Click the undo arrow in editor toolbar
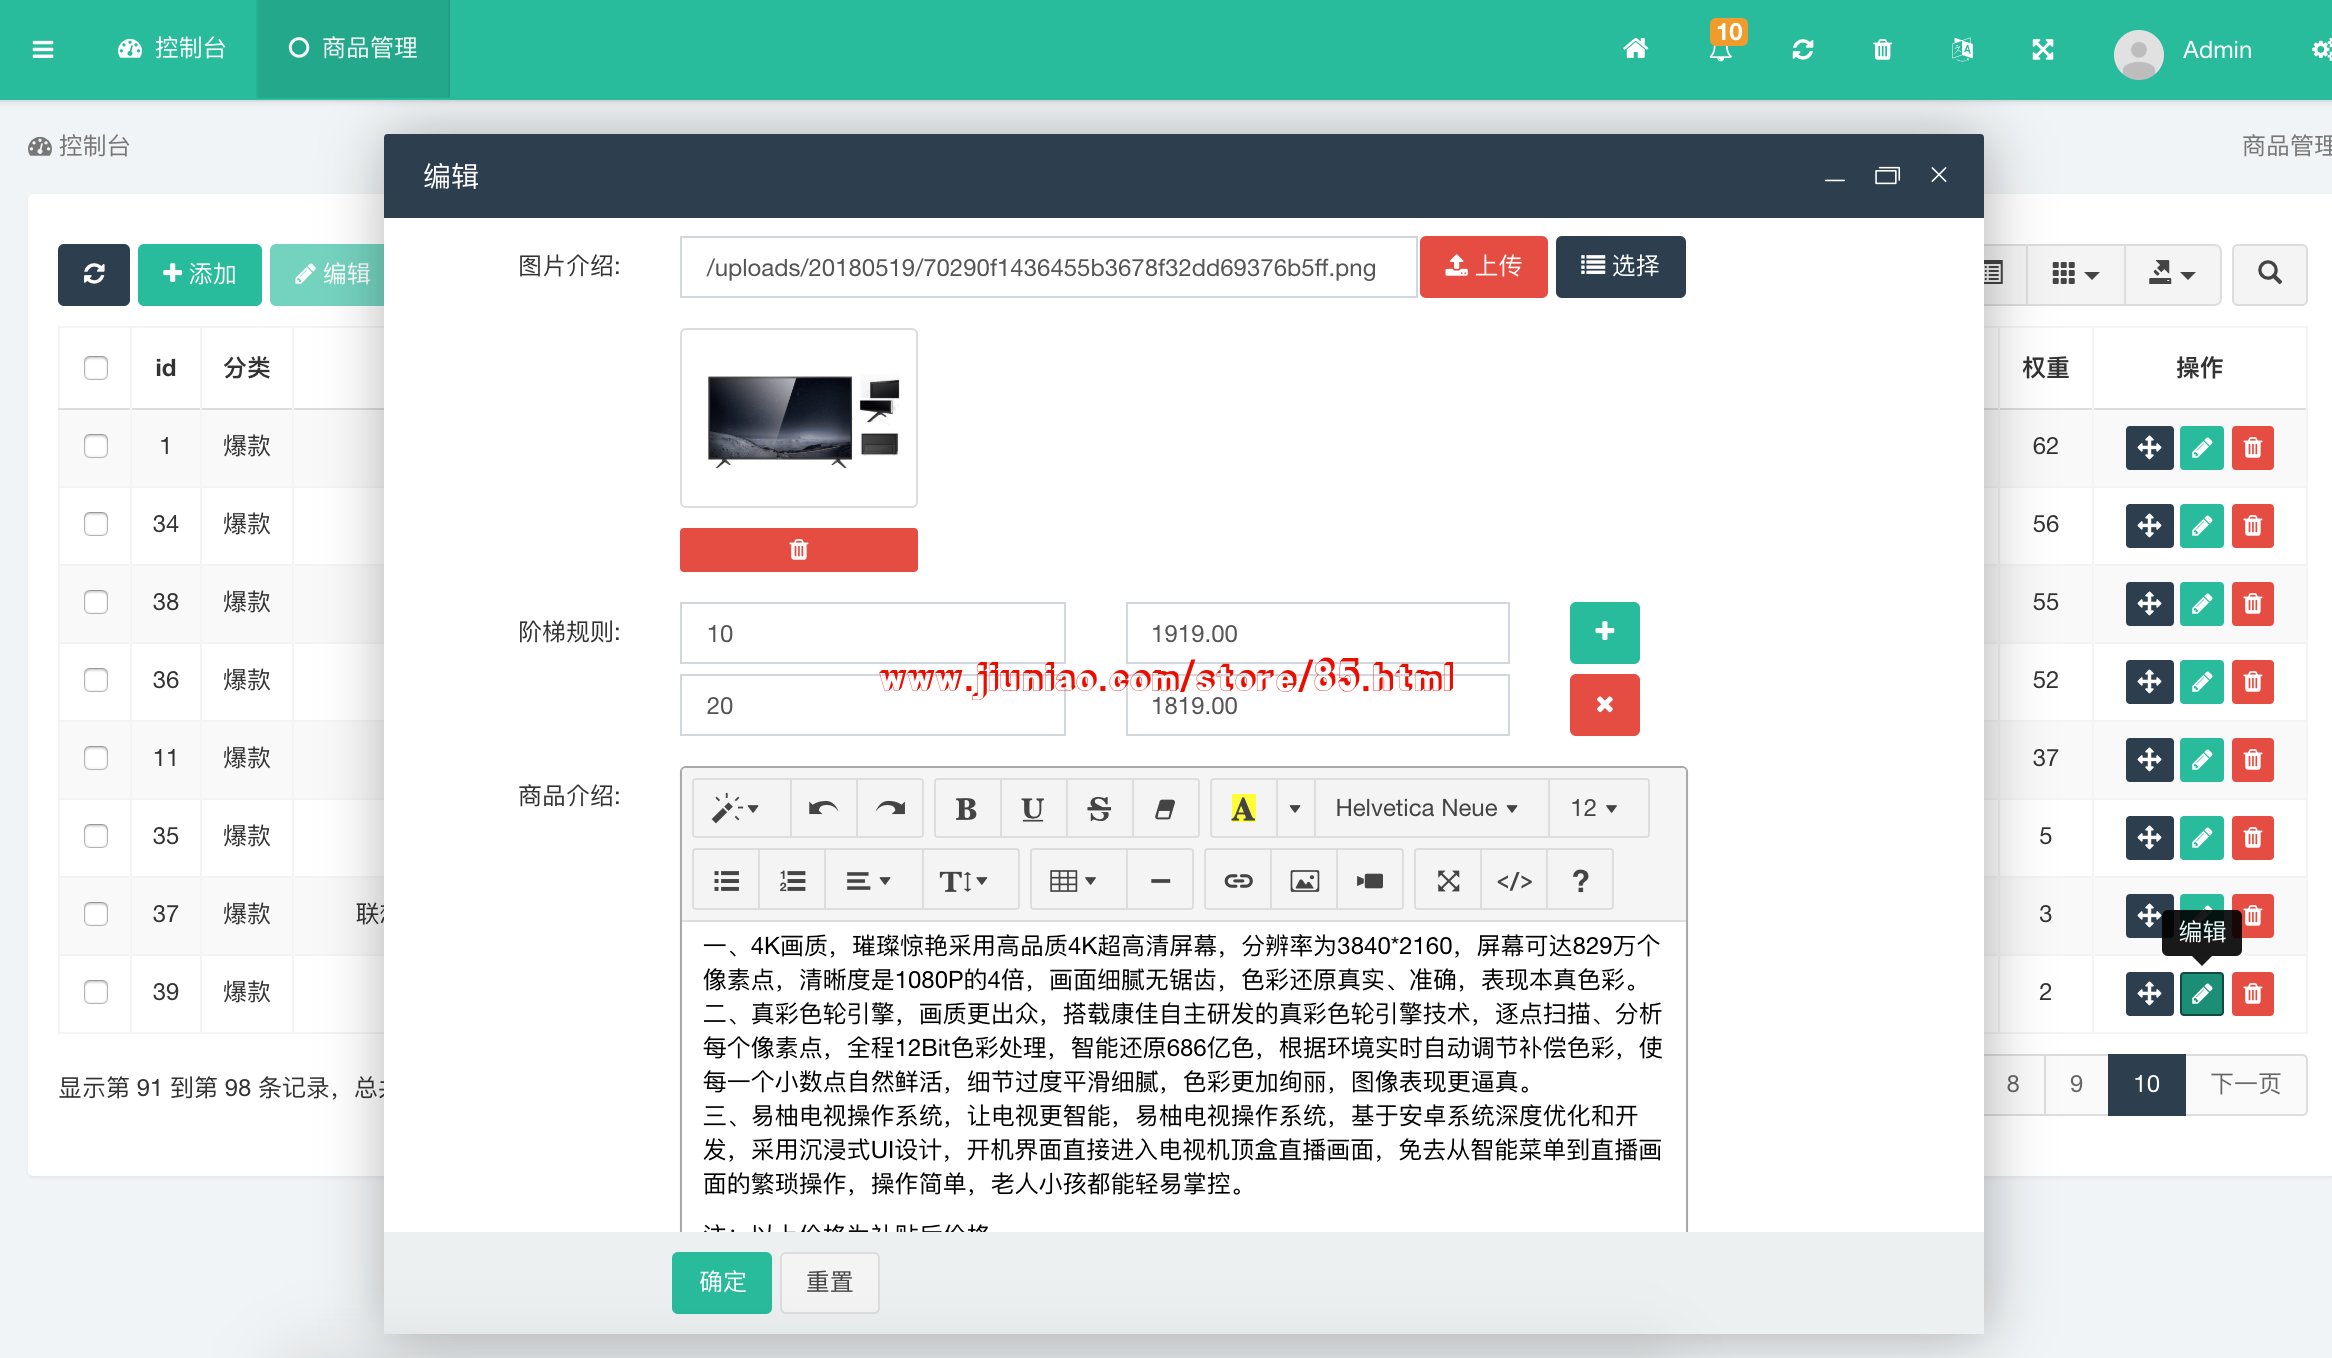The width and height of the screenshot is (2332, 1358). [823, 808]
